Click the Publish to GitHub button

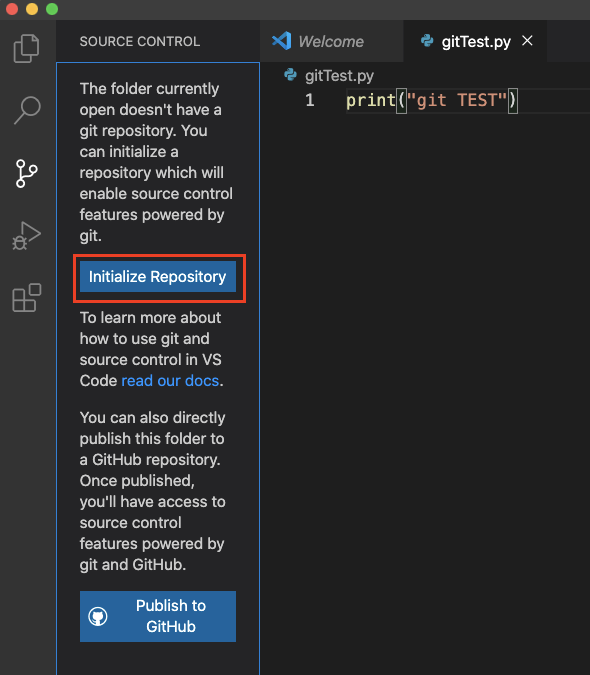click(158, 616)
